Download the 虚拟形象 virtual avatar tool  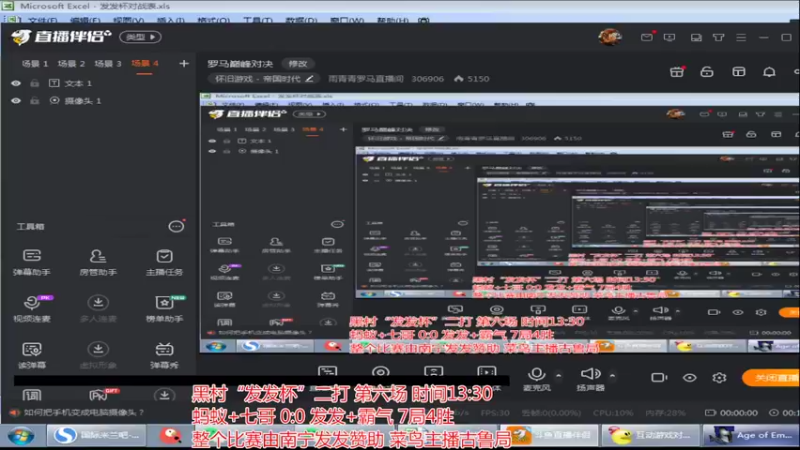(x=98, y=355)
